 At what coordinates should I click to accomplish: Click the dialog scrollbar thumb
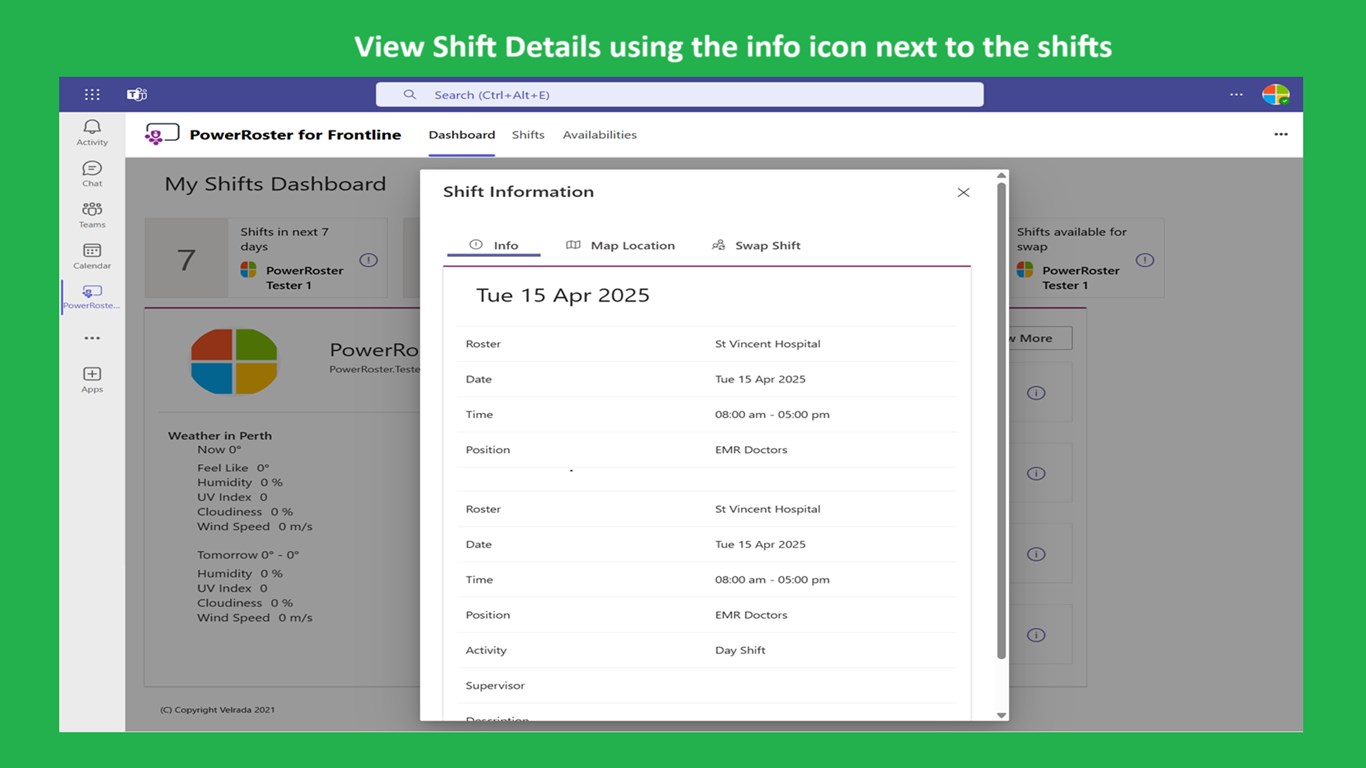[1001, 420]
